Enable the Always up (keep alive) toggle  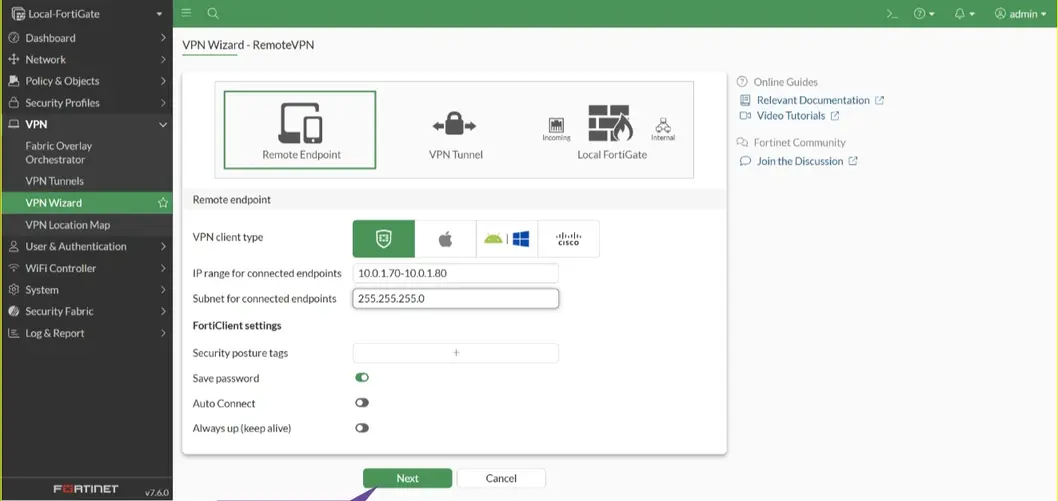pyautogui.click(x=362, y=428)
